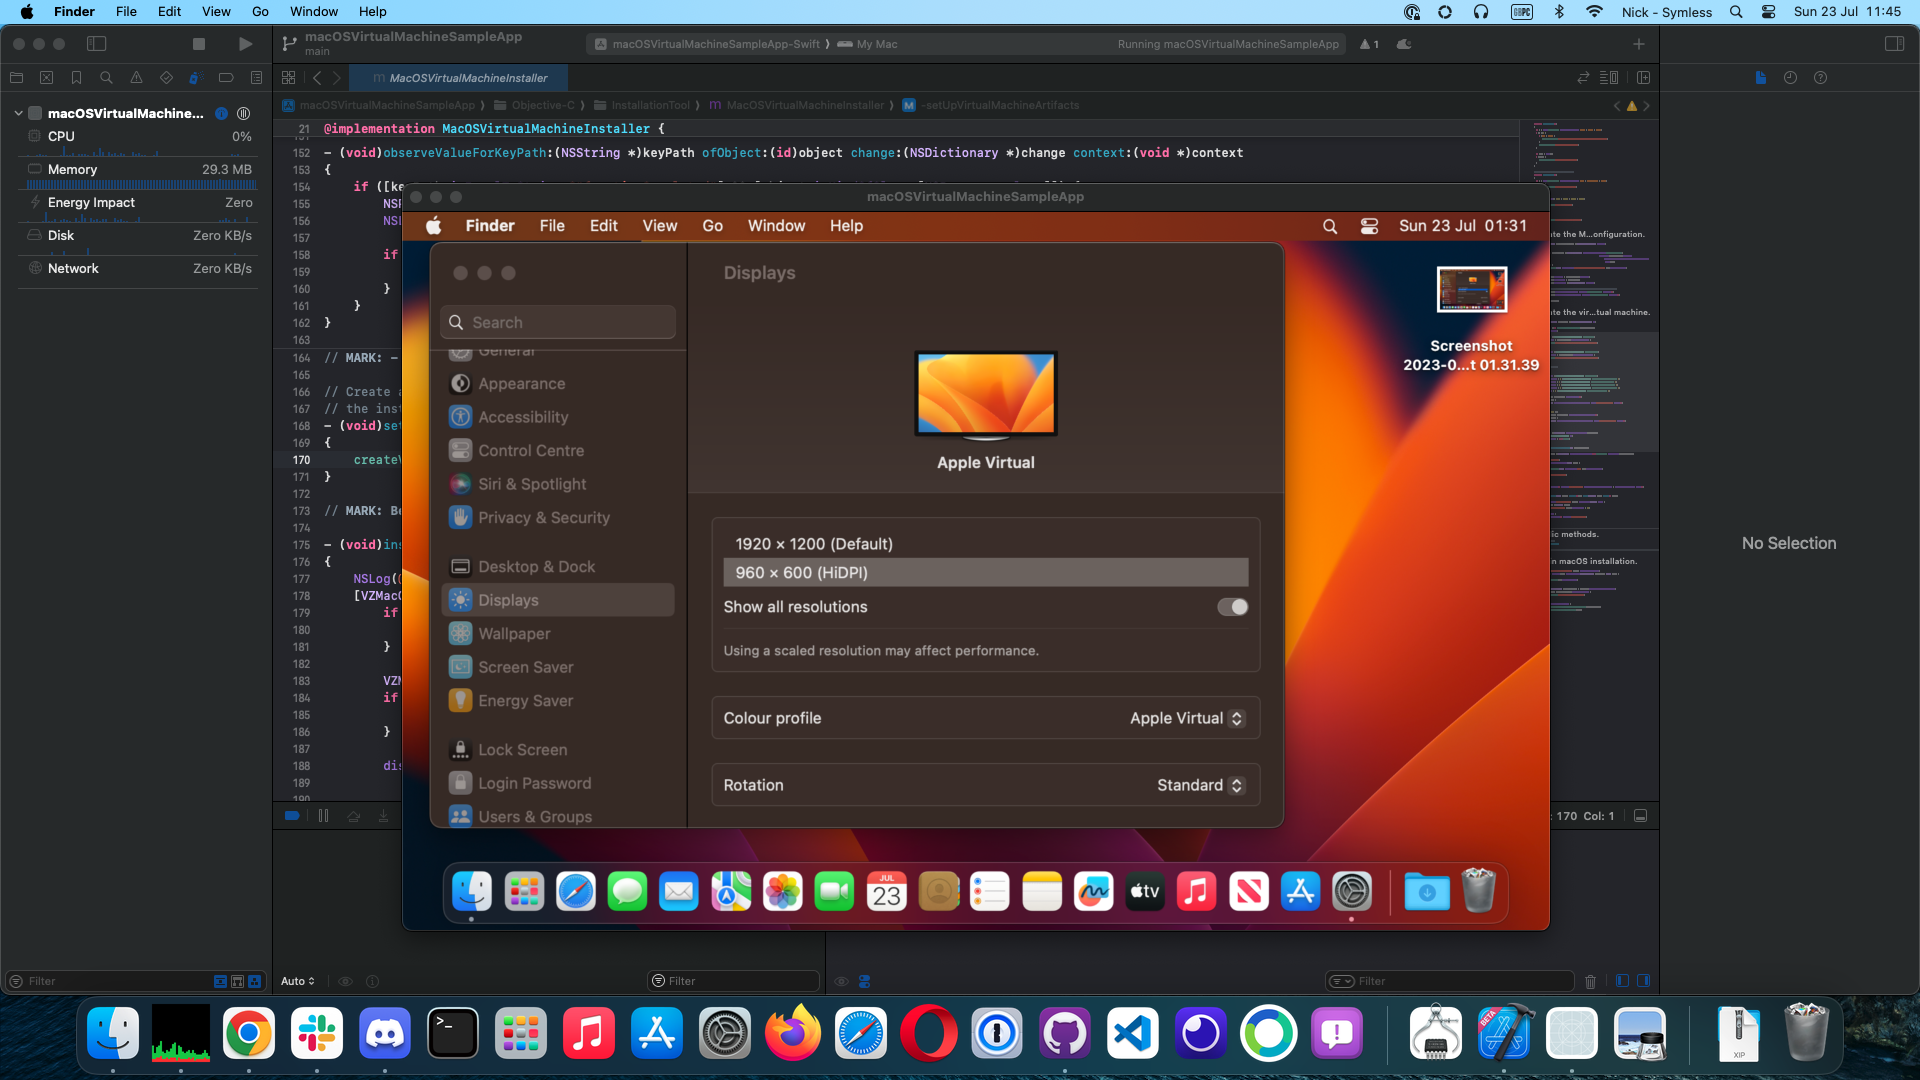Open the Colour profile dropdown
The image size is (1920, 1080).
(1186, 718)
